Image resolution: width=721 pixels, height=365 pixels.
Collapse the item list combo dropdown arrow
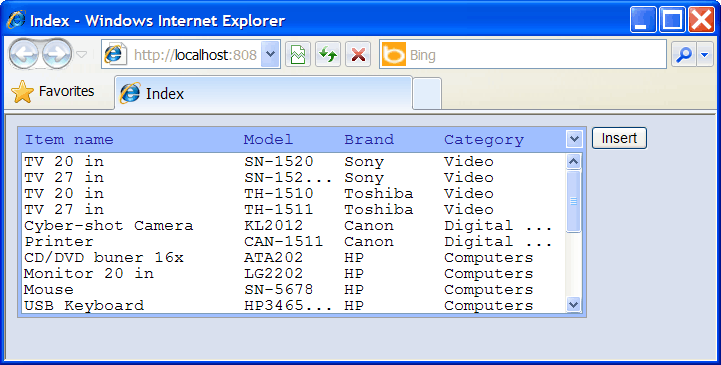574,139
